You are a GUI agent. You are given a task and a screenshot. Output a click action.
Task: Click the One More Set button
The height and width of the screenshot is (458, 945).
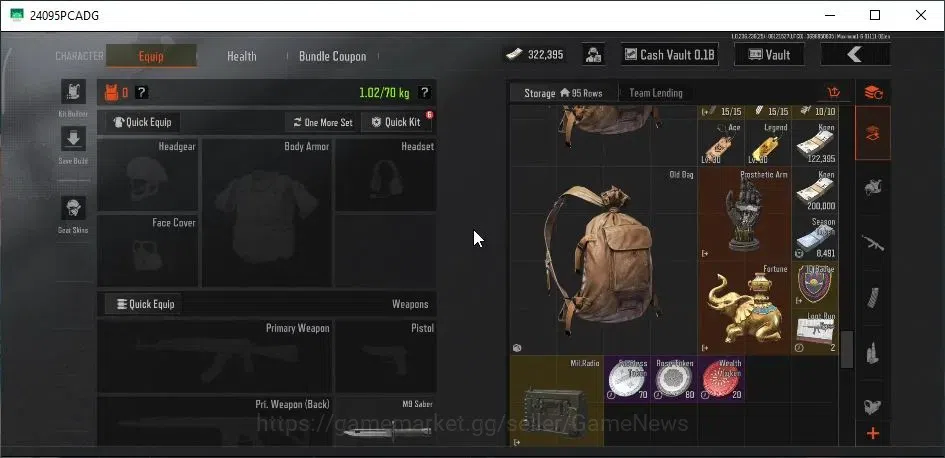pos(322,122)
